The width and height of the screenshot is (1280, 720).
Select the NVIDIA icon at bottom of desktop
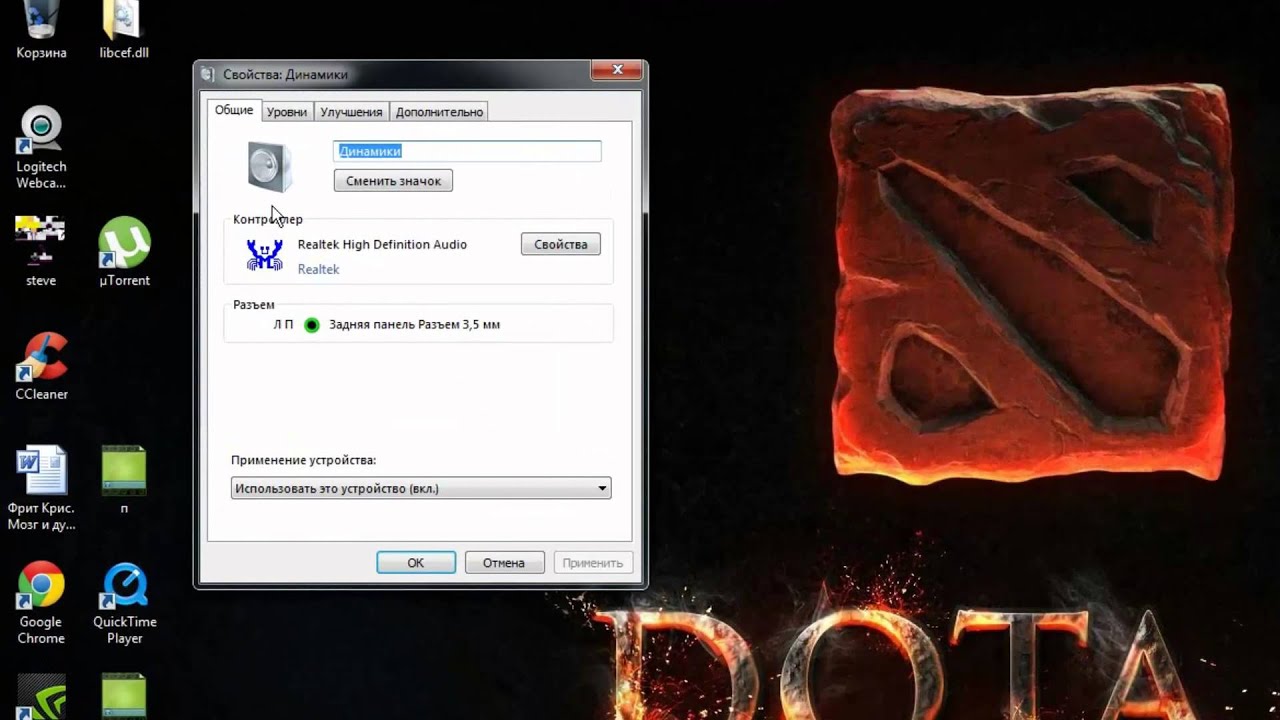point(41,698)
